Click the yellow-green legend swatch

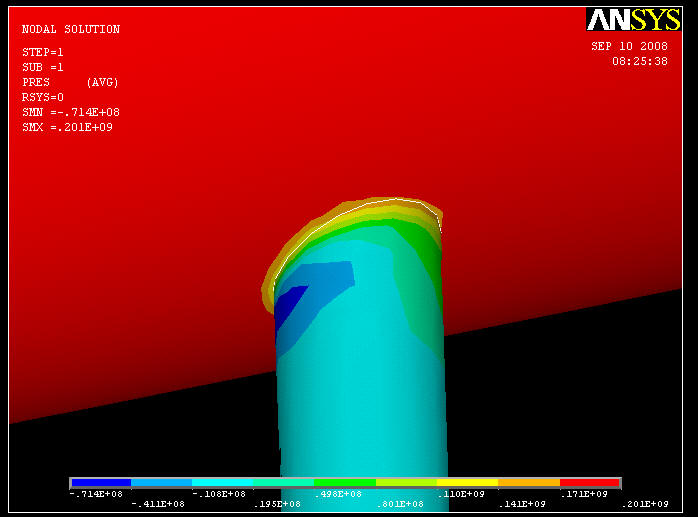[406, 483]
